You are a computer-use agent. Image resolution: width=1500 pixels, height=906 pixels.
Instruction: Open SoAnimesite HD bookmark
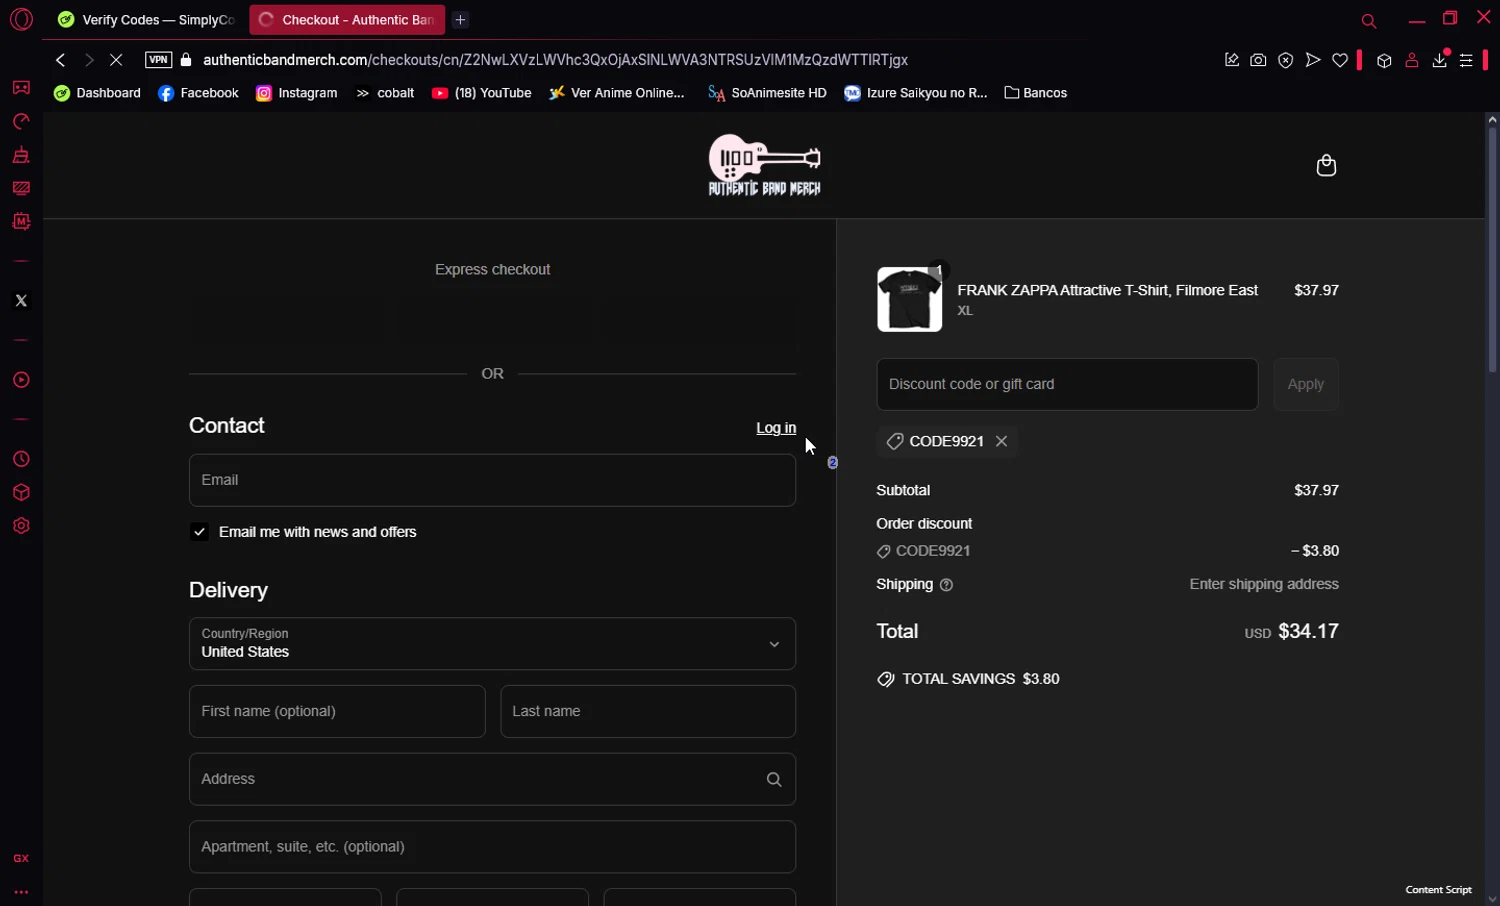pos(767,93)
